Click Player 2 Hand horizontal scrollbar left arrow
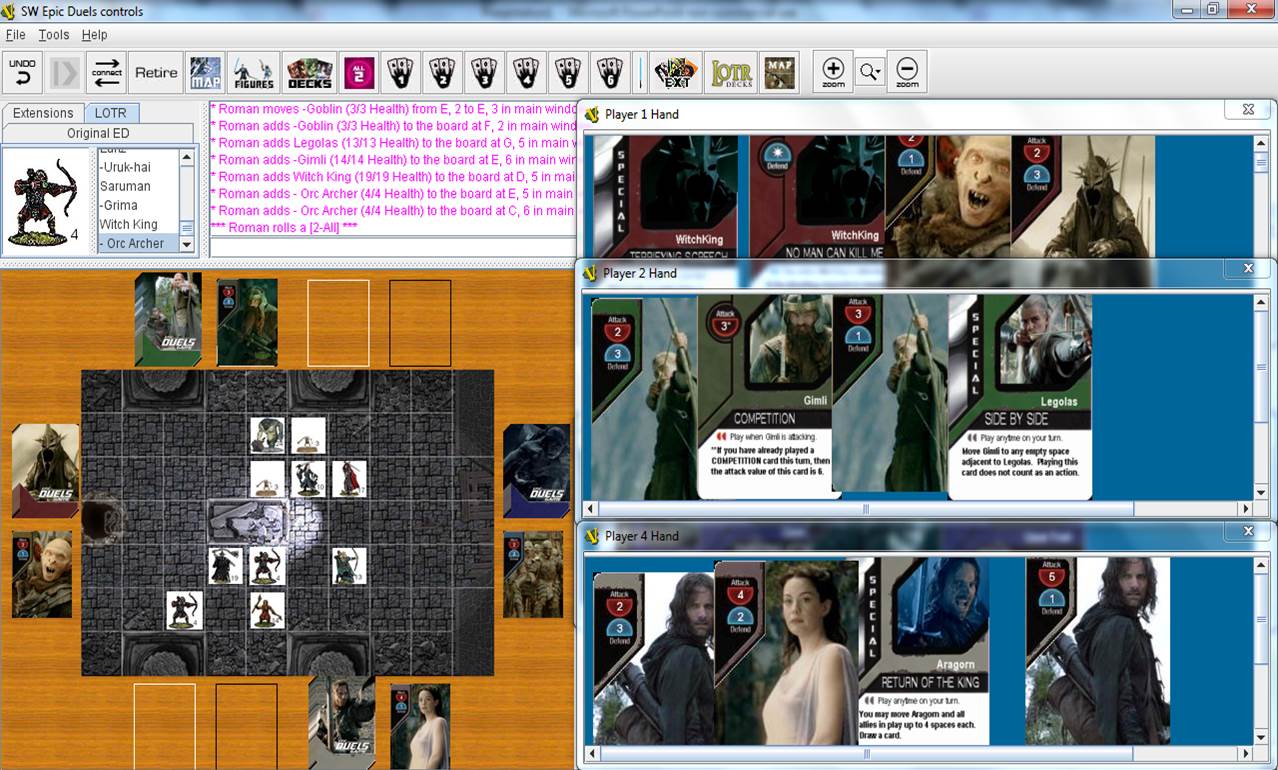Screen dimensions: 1278x770 [591, 509]
